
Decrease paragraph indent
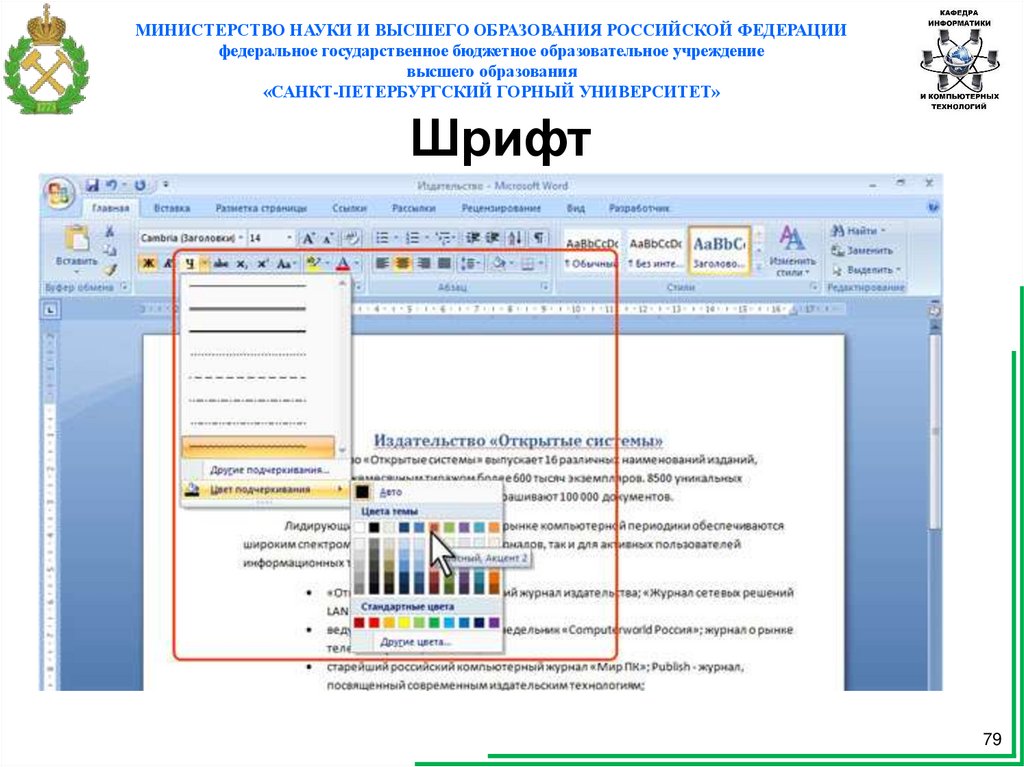[473, 238]
